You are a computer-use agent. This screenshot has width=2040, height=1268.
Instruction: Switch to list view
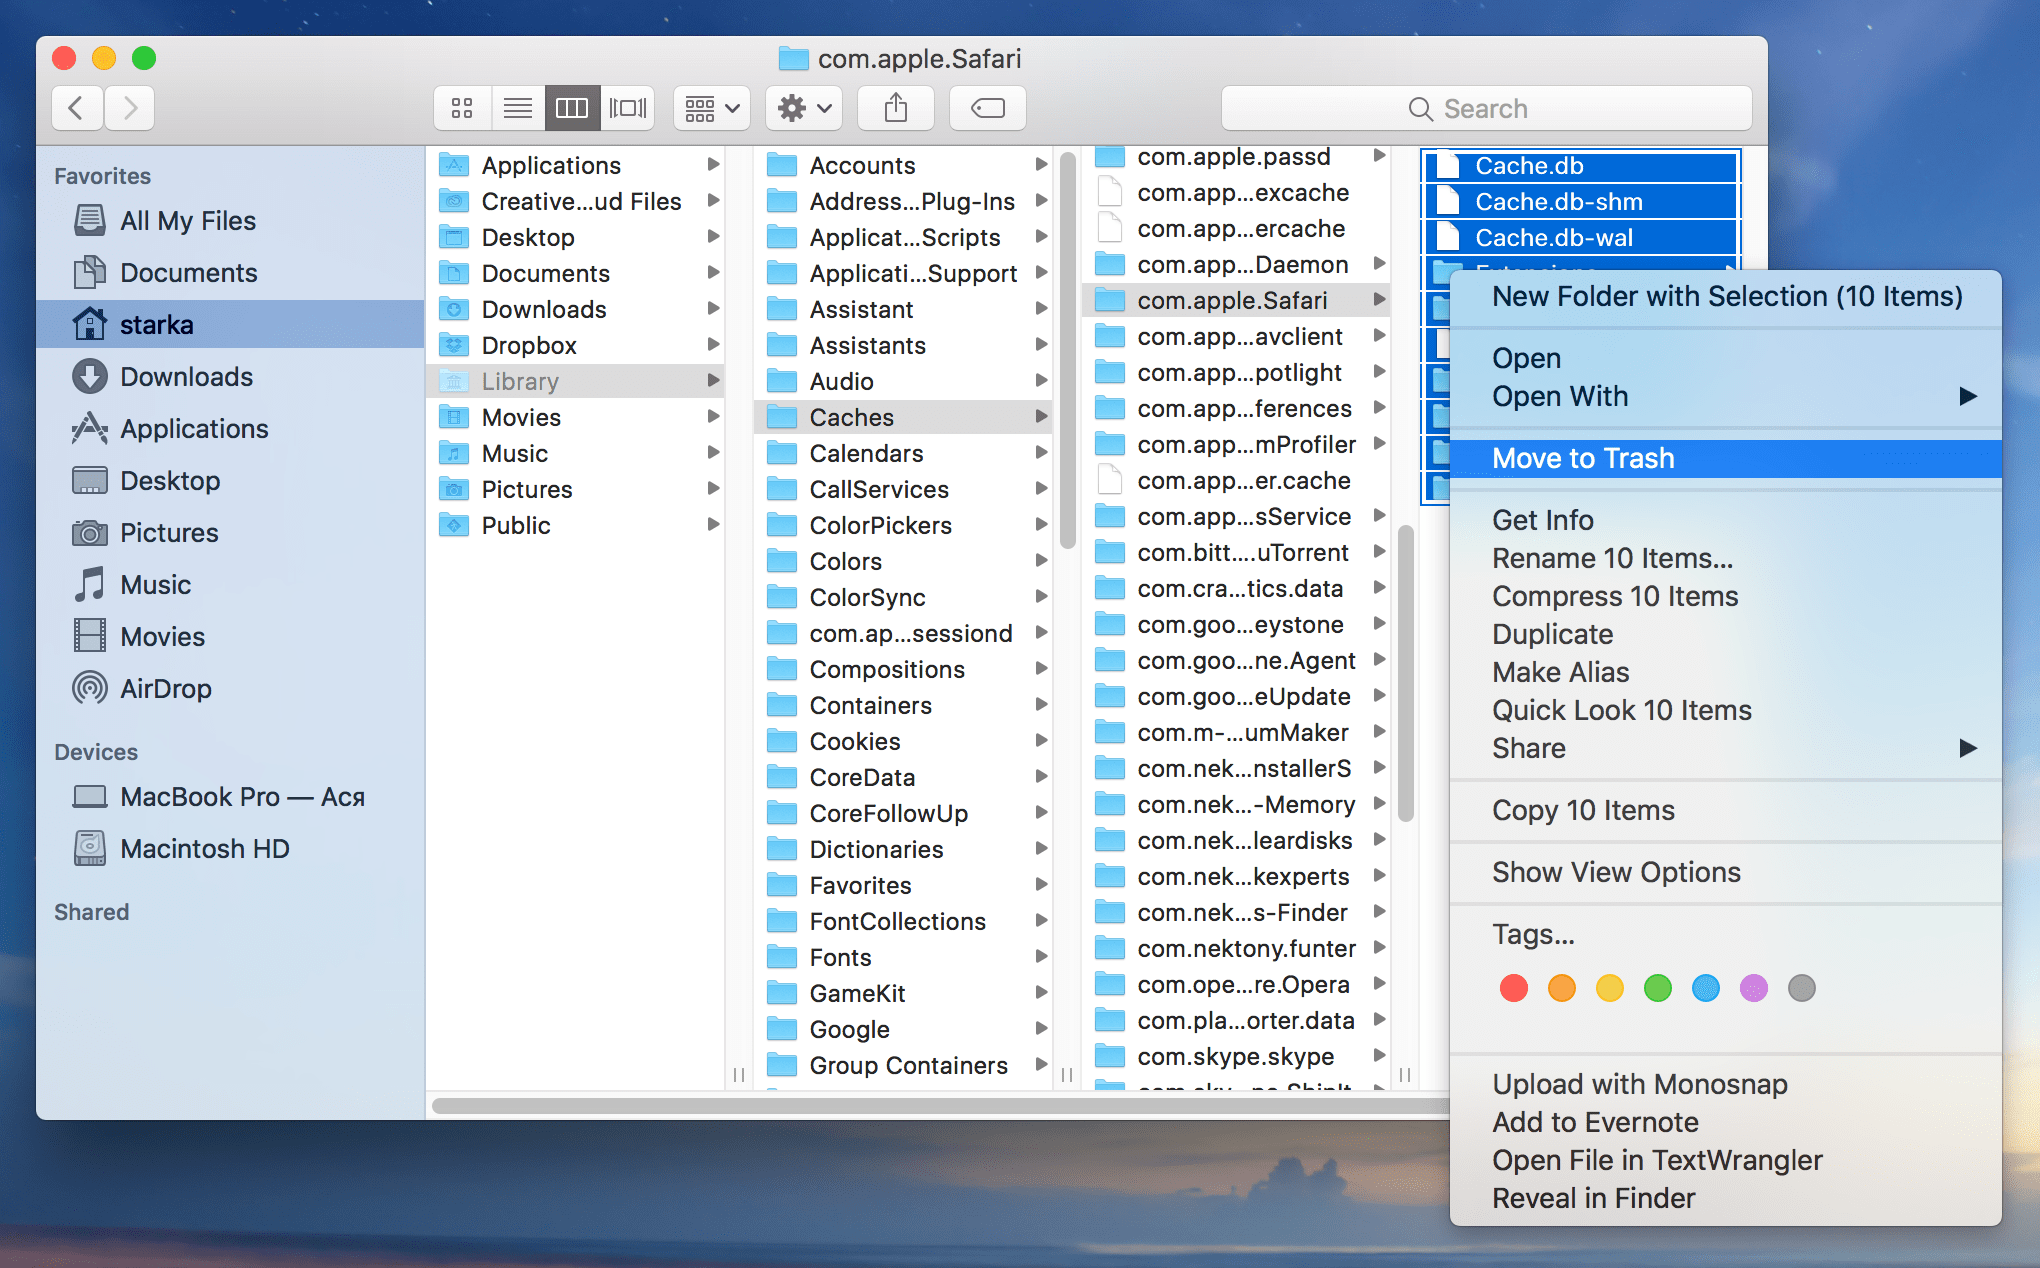click(517, 108)
